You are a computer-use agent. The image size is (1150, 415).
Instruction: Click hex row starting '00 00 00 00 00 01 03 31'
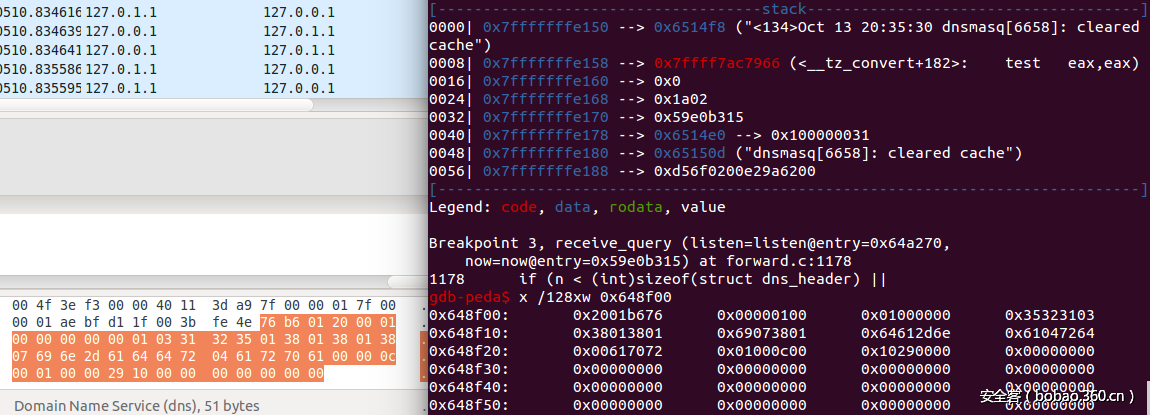[x=205, y=339]
